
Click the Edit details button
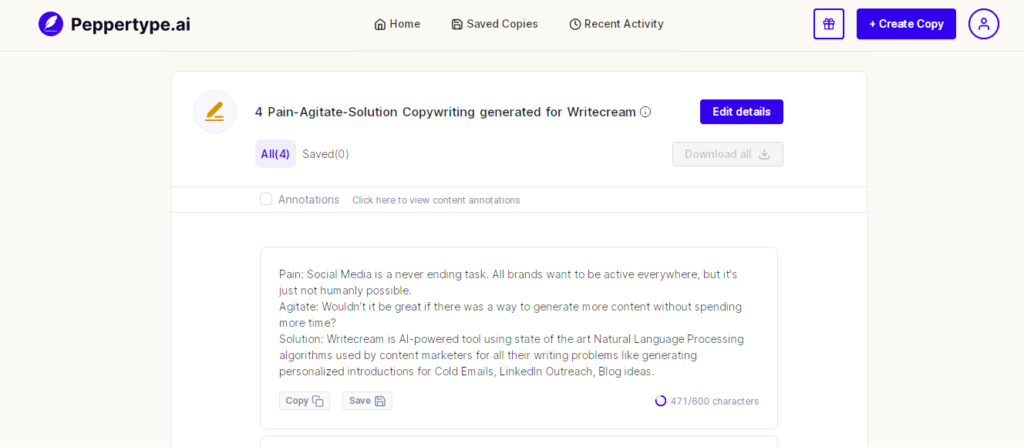tap(741, 112)
